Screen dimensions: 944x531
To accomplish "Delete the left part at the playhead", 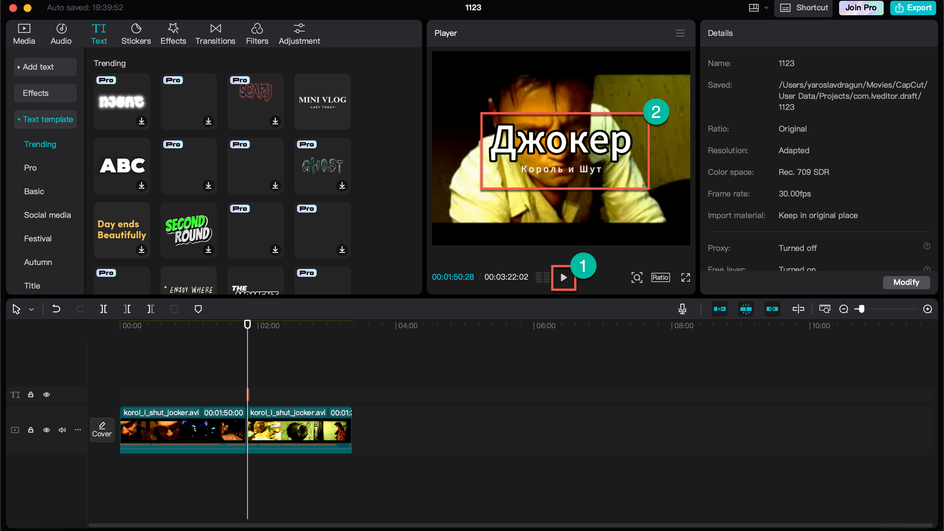I will pos(127,309).
